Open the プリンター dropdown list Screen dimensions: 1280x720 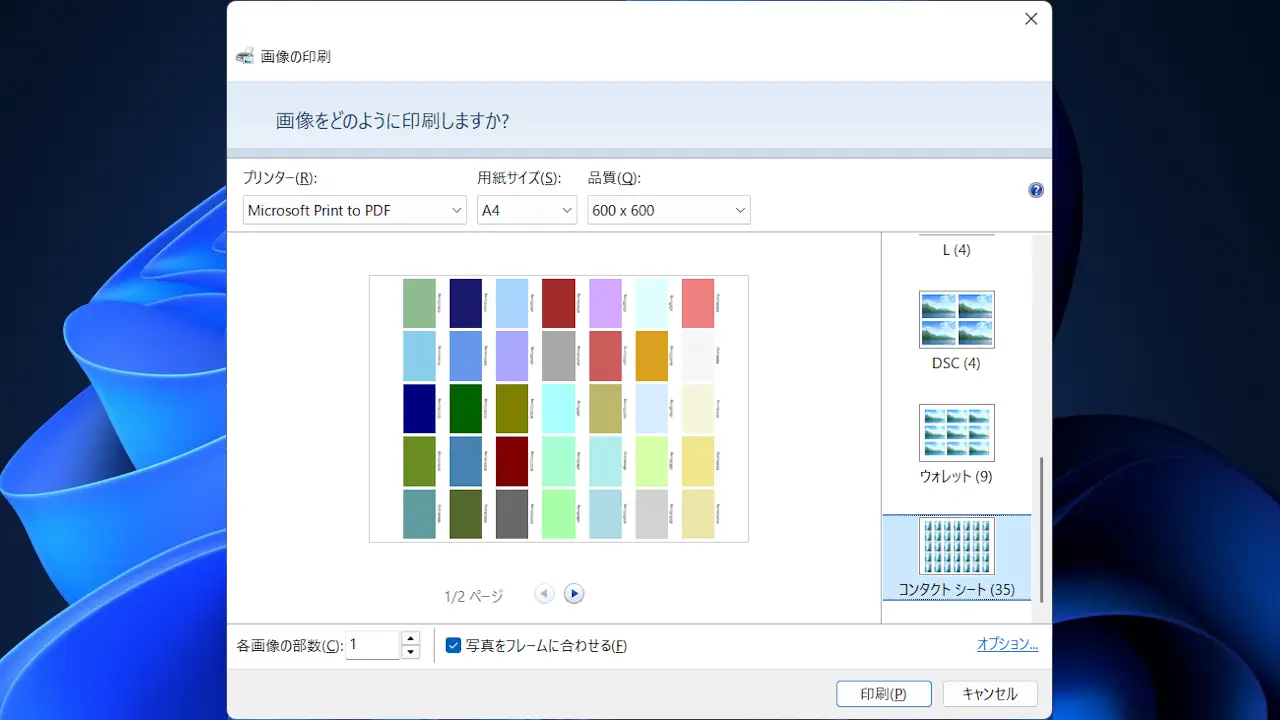(x=355, y=210)
